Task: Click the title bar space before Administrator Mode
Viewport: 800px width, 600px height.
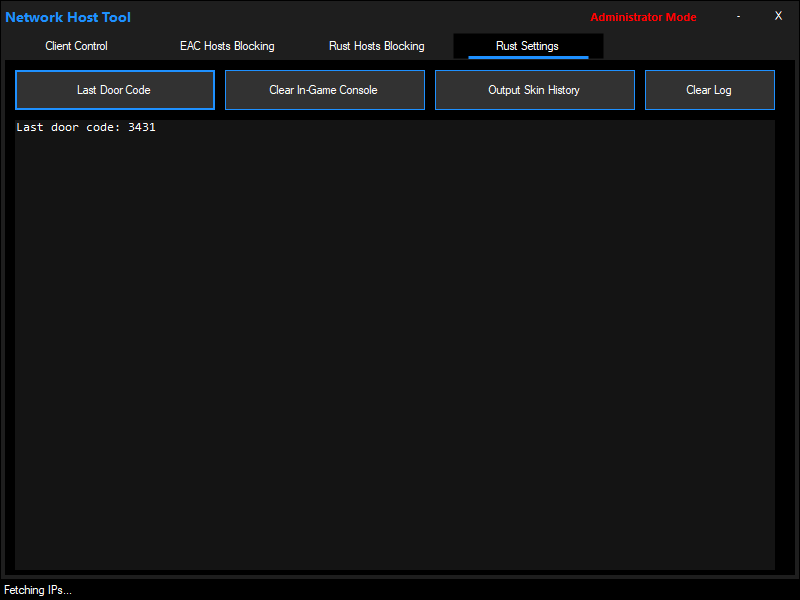Action: [x=360, y=17]
